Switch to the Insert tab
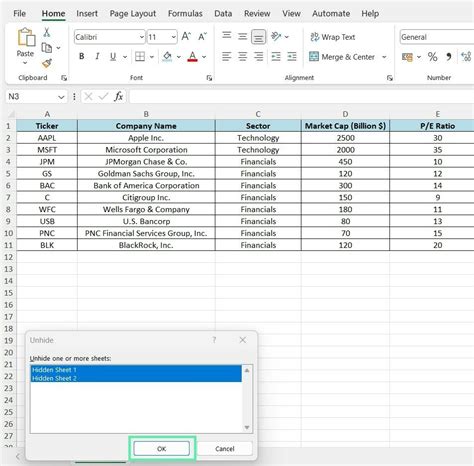474x466 pixels. pos(87,14)
